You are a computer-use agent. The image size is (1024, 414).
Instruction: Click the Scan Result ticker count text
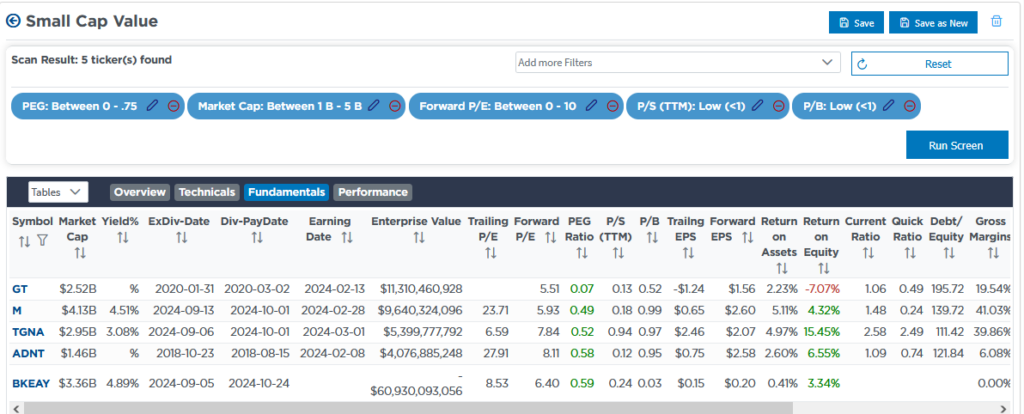pyautogui.click(x=91, y=60)
